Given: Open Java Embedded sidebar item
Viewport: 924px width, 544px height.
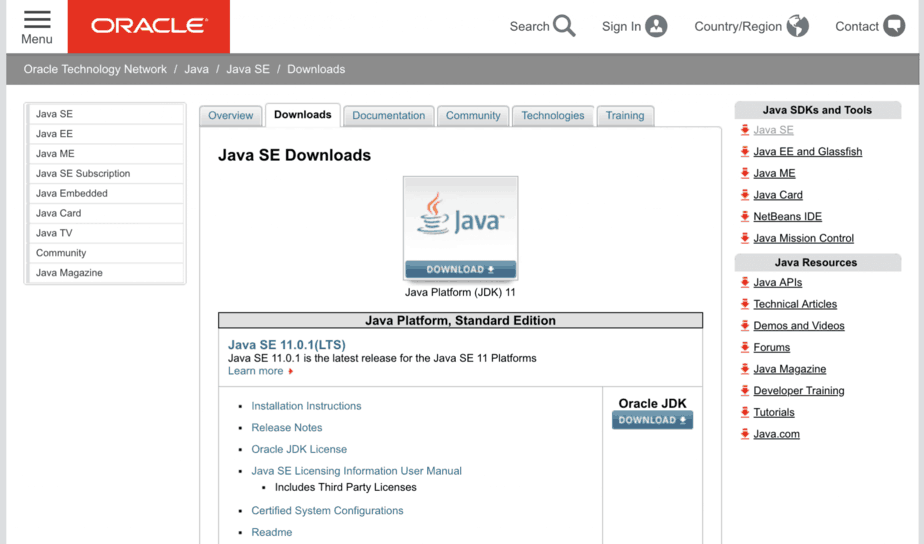Looking at the screenshot, I should [x=106, y=193].
